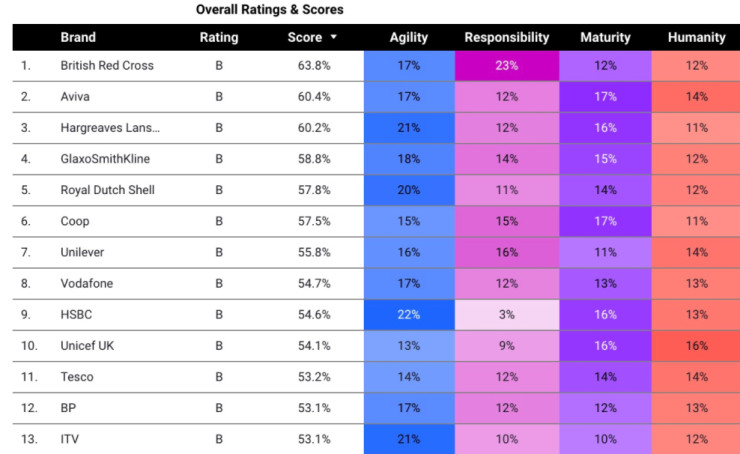This screenshot has height=454, width=740.
Task: Sort table by Brand column header
Action: coord(78,38)
